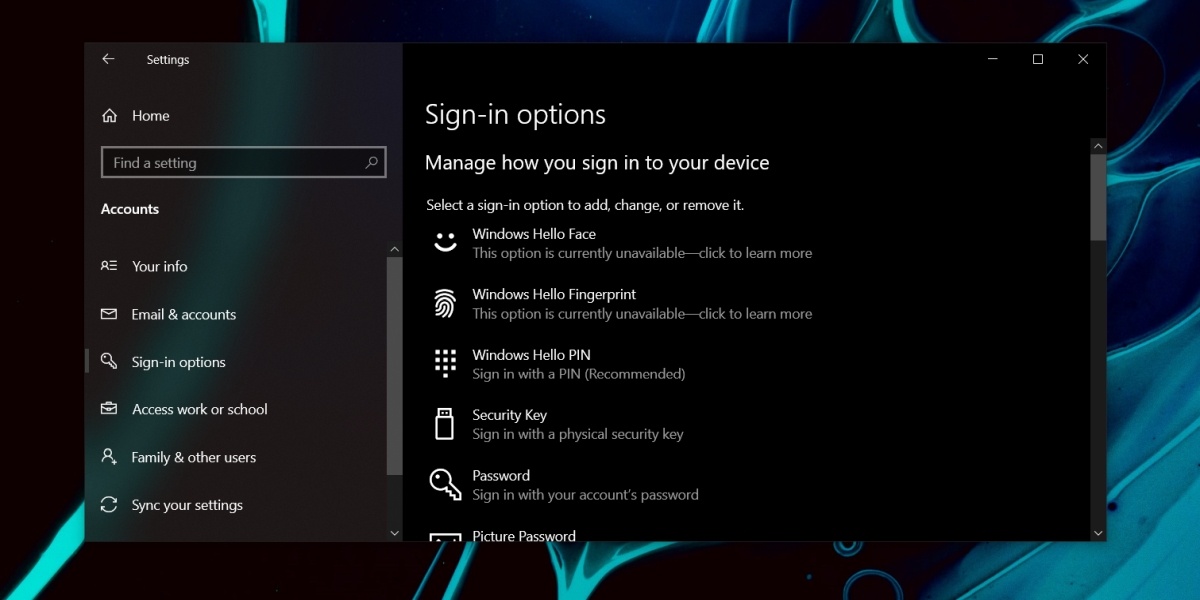Screen dimensions: 1200x600
Task: Click the Windows Hello Fingerprint icon
Action: (445, 303)
